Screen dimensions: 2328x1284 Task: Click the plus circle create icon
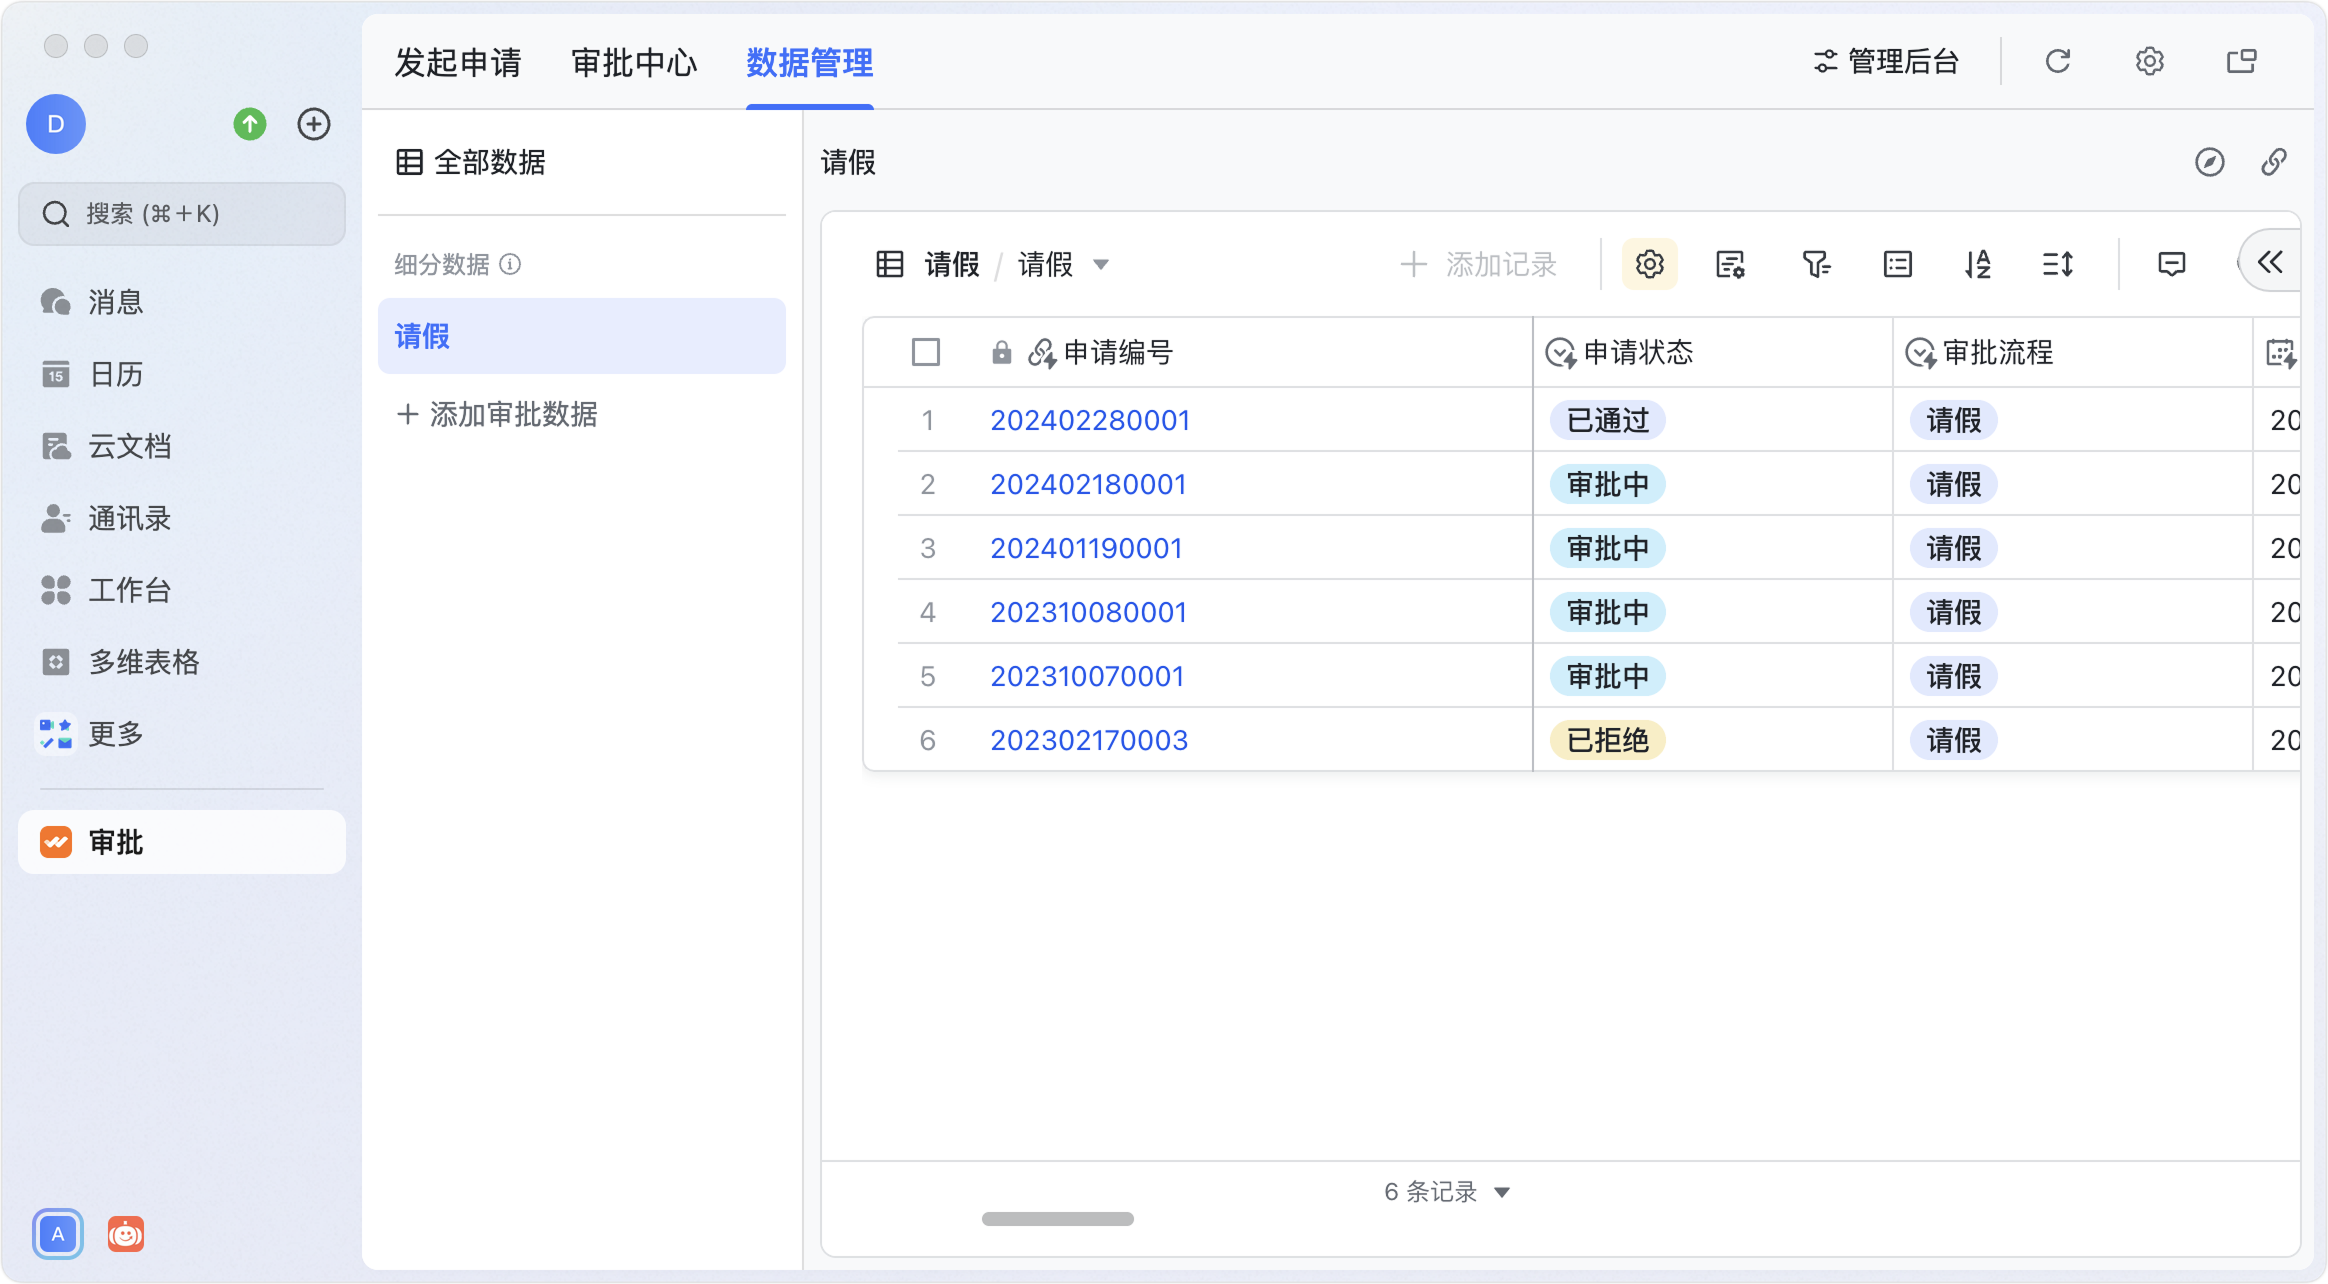(x=314, y=124)
